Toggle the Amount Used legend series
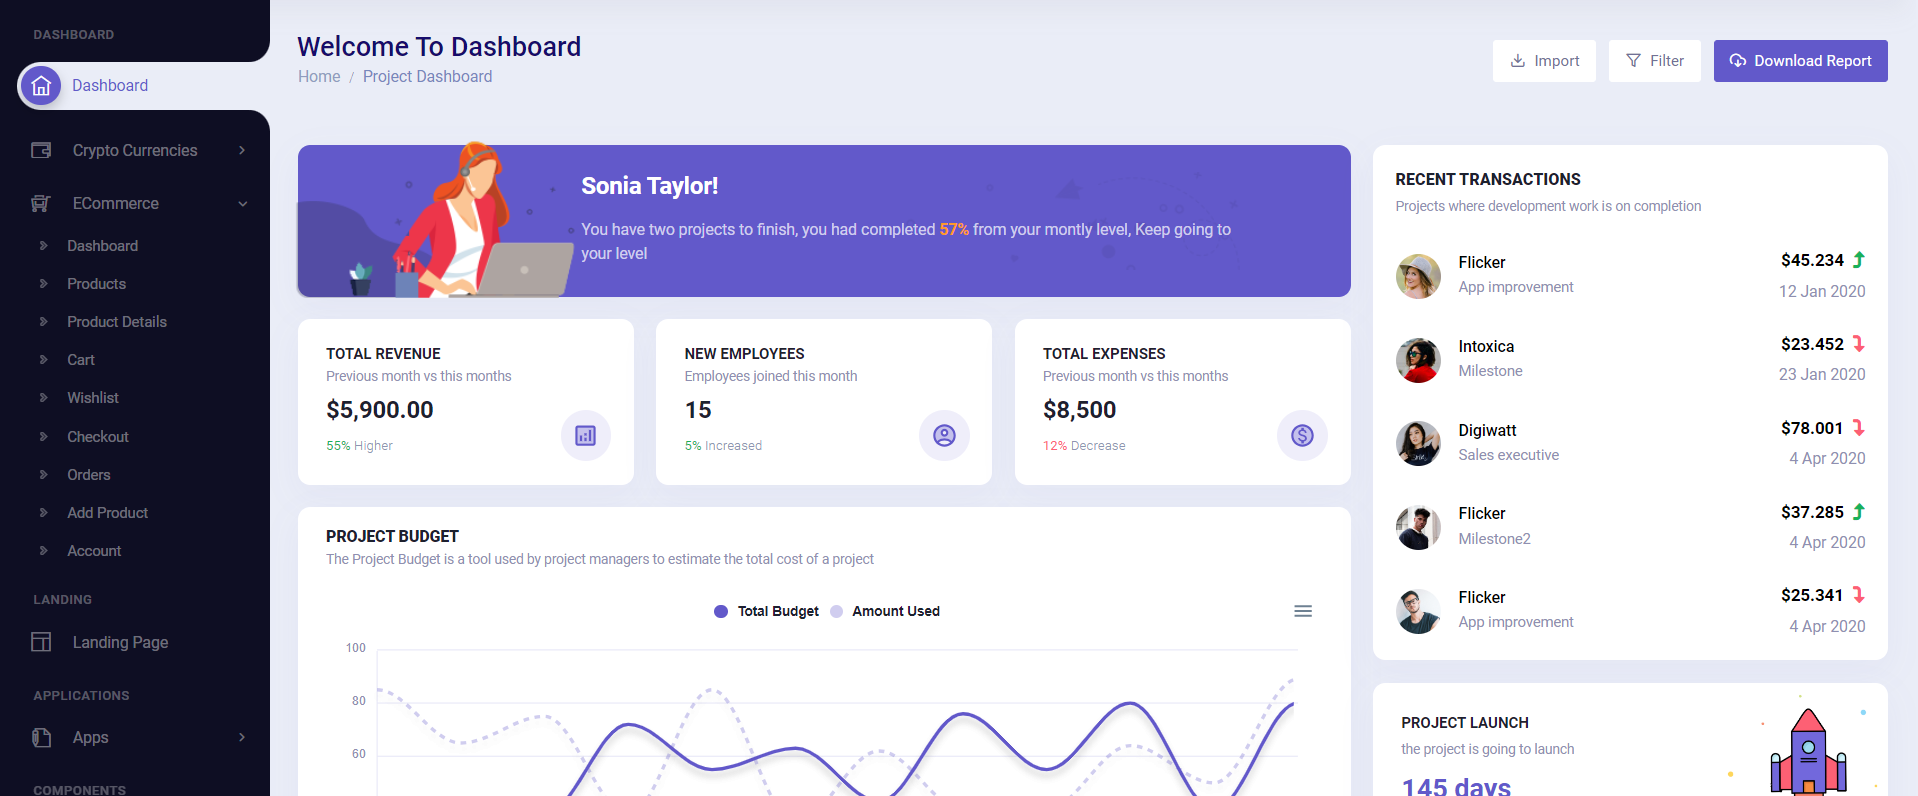 coord(885,611)
